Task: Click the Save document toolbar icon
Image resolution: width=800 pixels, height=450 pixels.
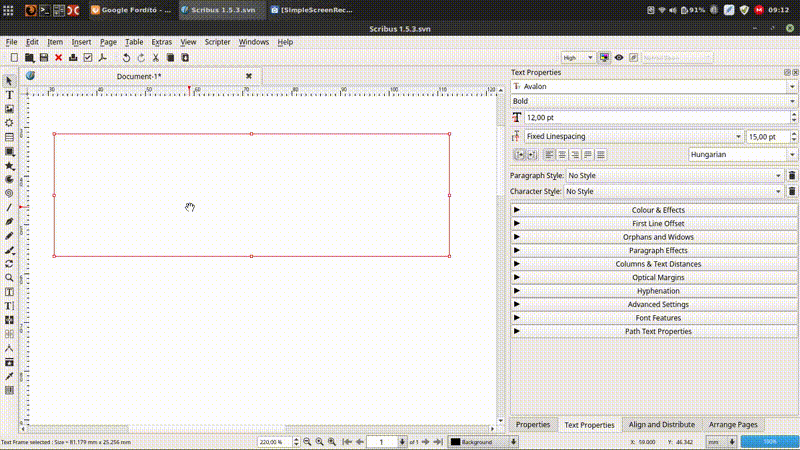Action: (43, 58)
